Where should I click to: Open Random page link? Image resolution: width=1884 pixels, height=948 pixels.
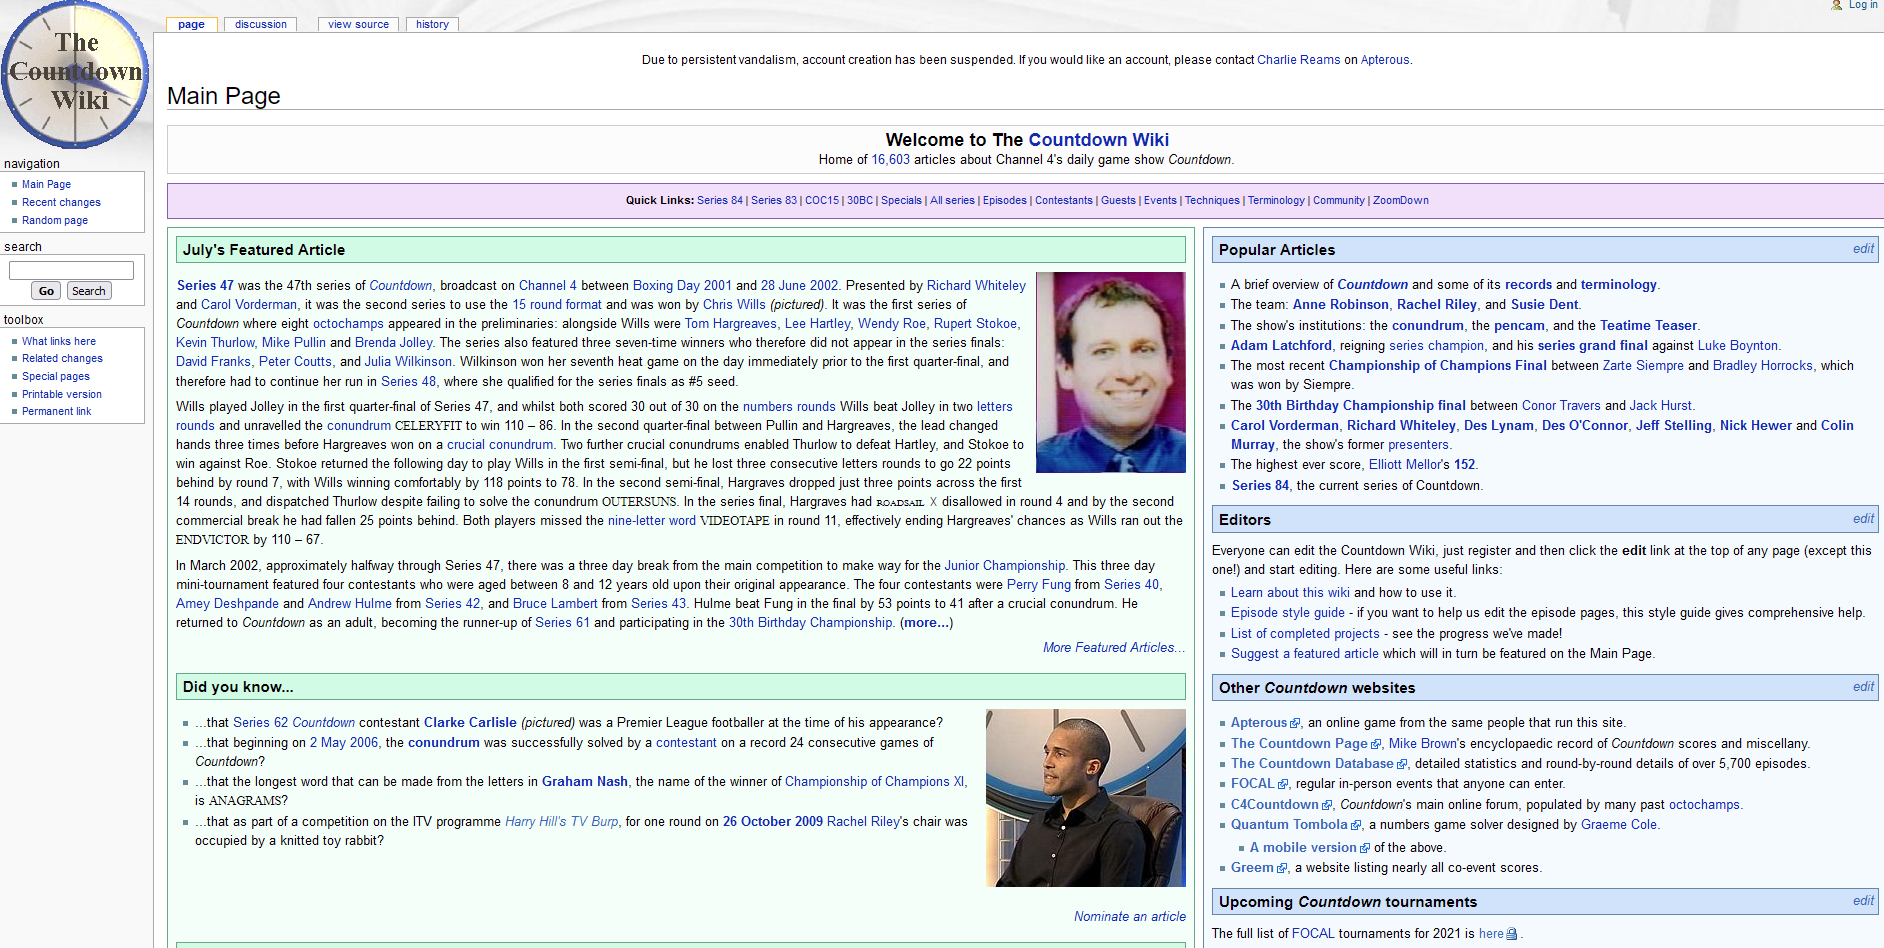[55, 220]
